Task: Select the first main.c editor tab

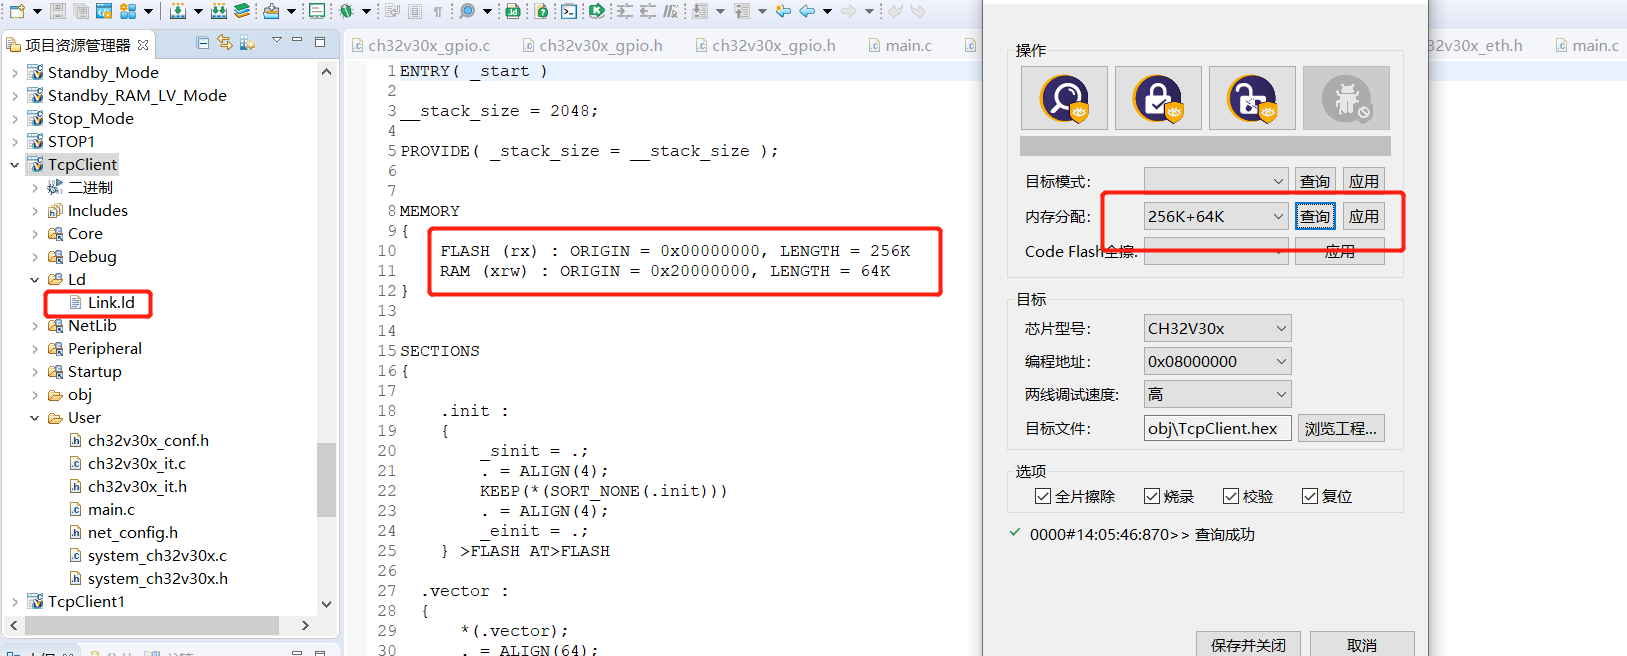Action: point(907,45)
